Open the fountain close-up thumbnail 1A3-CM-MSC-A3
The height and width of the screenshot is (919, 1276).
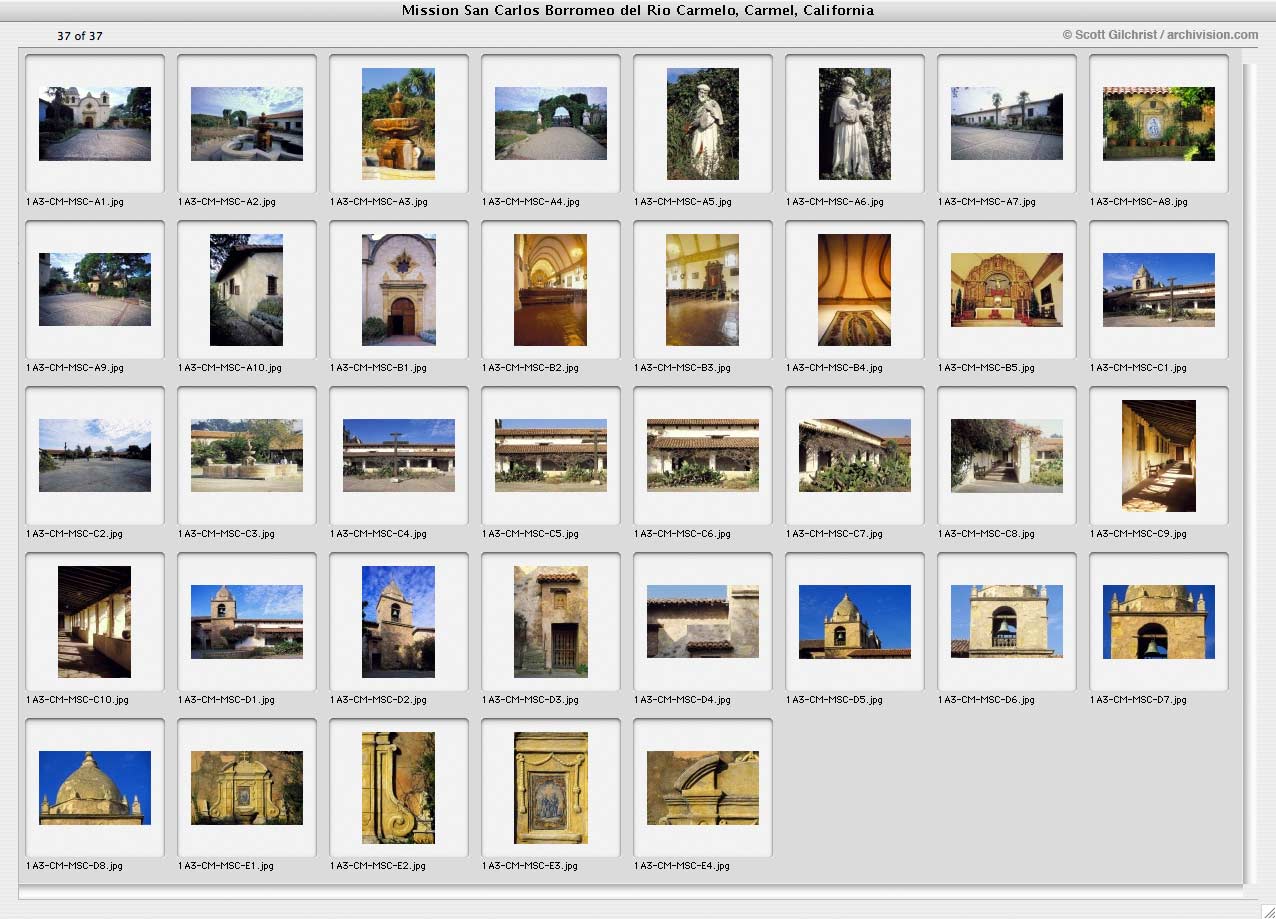click(x=399, y=124)
